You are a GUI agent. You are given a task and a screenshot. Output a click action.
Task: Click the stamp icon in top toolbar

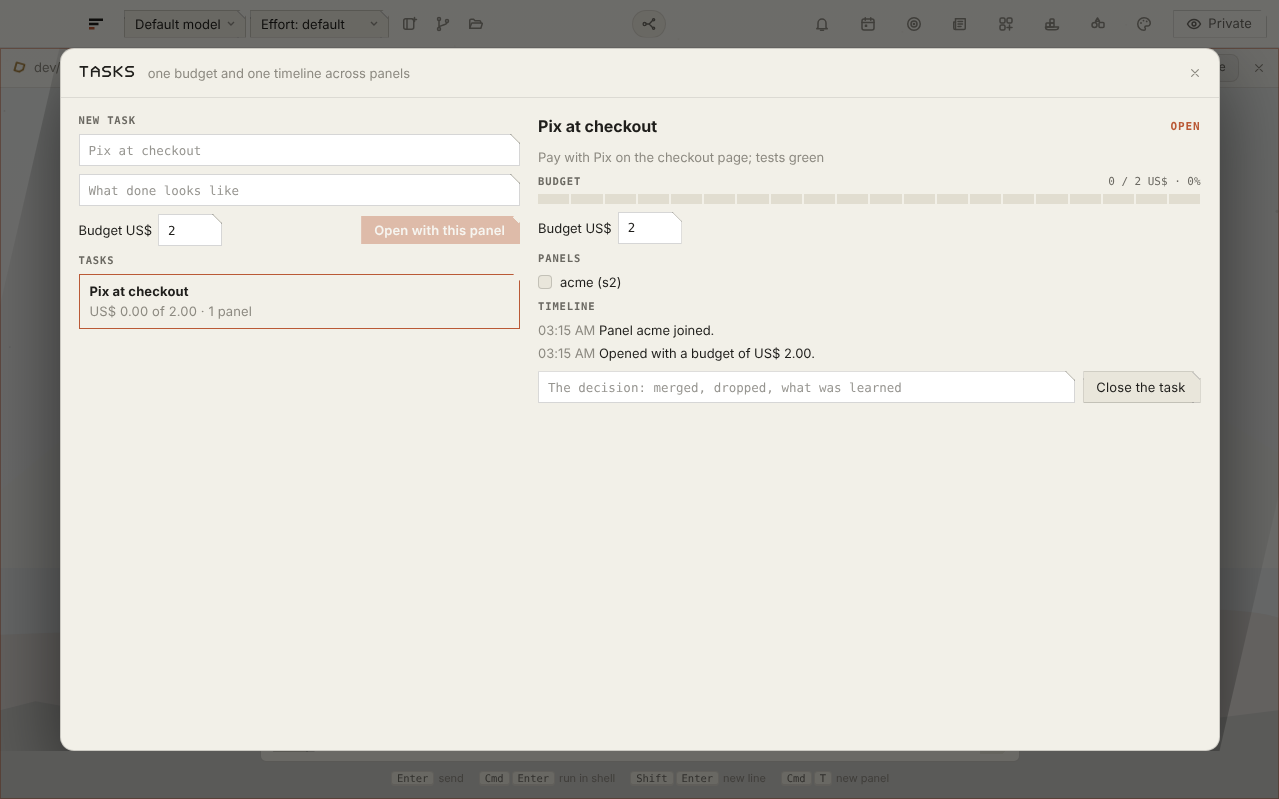1052,24
